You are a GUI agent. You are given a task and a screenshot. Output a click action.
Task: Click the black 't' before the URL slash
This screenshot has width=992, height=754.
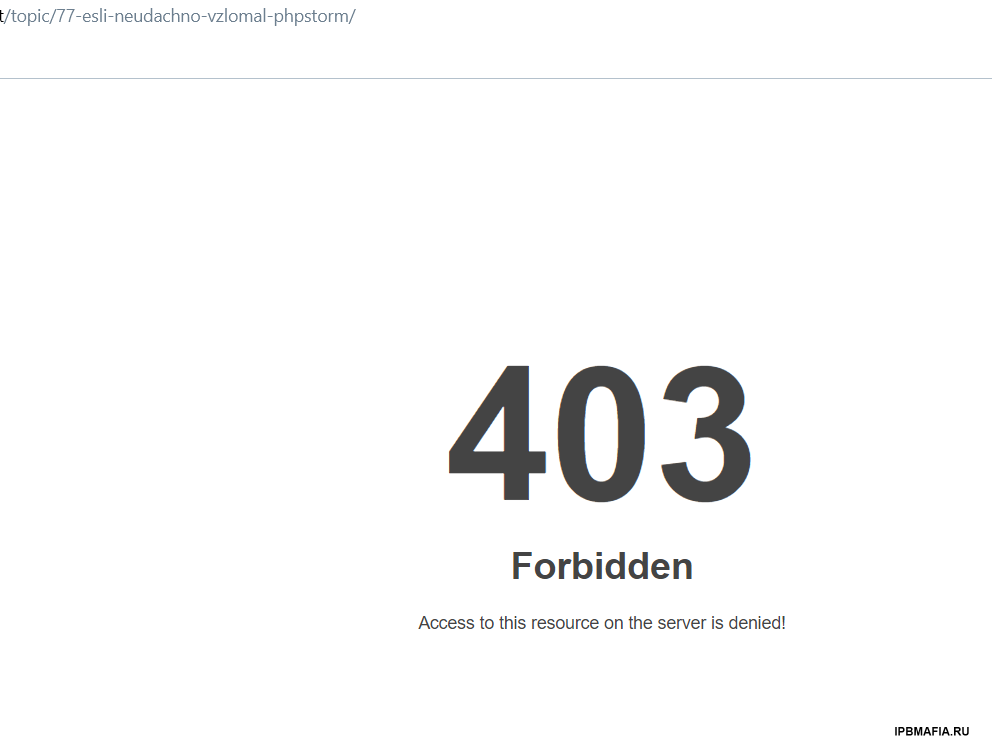click(x=3, y=16)
